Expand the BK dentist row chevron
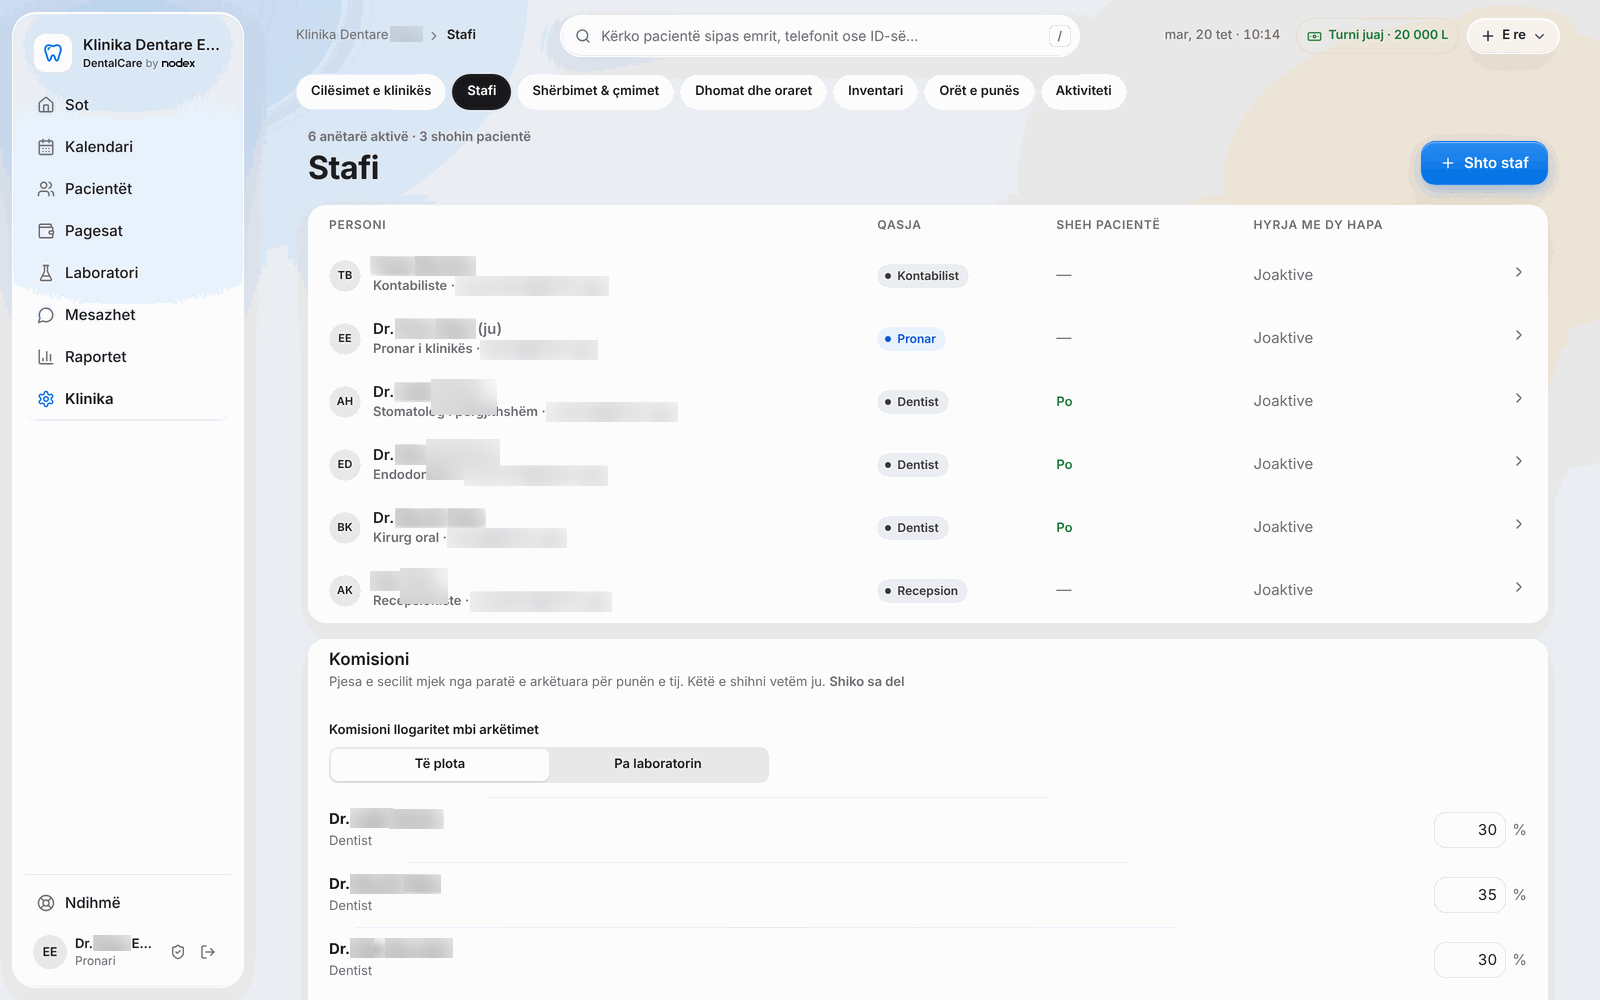This screenshot has width=1600, height=1000. 1518,524
